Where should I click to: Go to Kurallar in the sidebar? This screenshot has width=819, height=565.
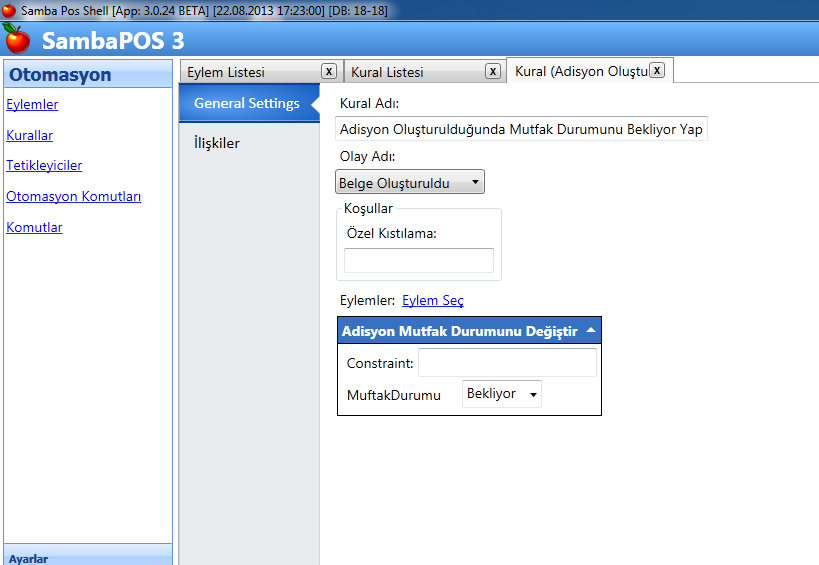pos(29,135)
